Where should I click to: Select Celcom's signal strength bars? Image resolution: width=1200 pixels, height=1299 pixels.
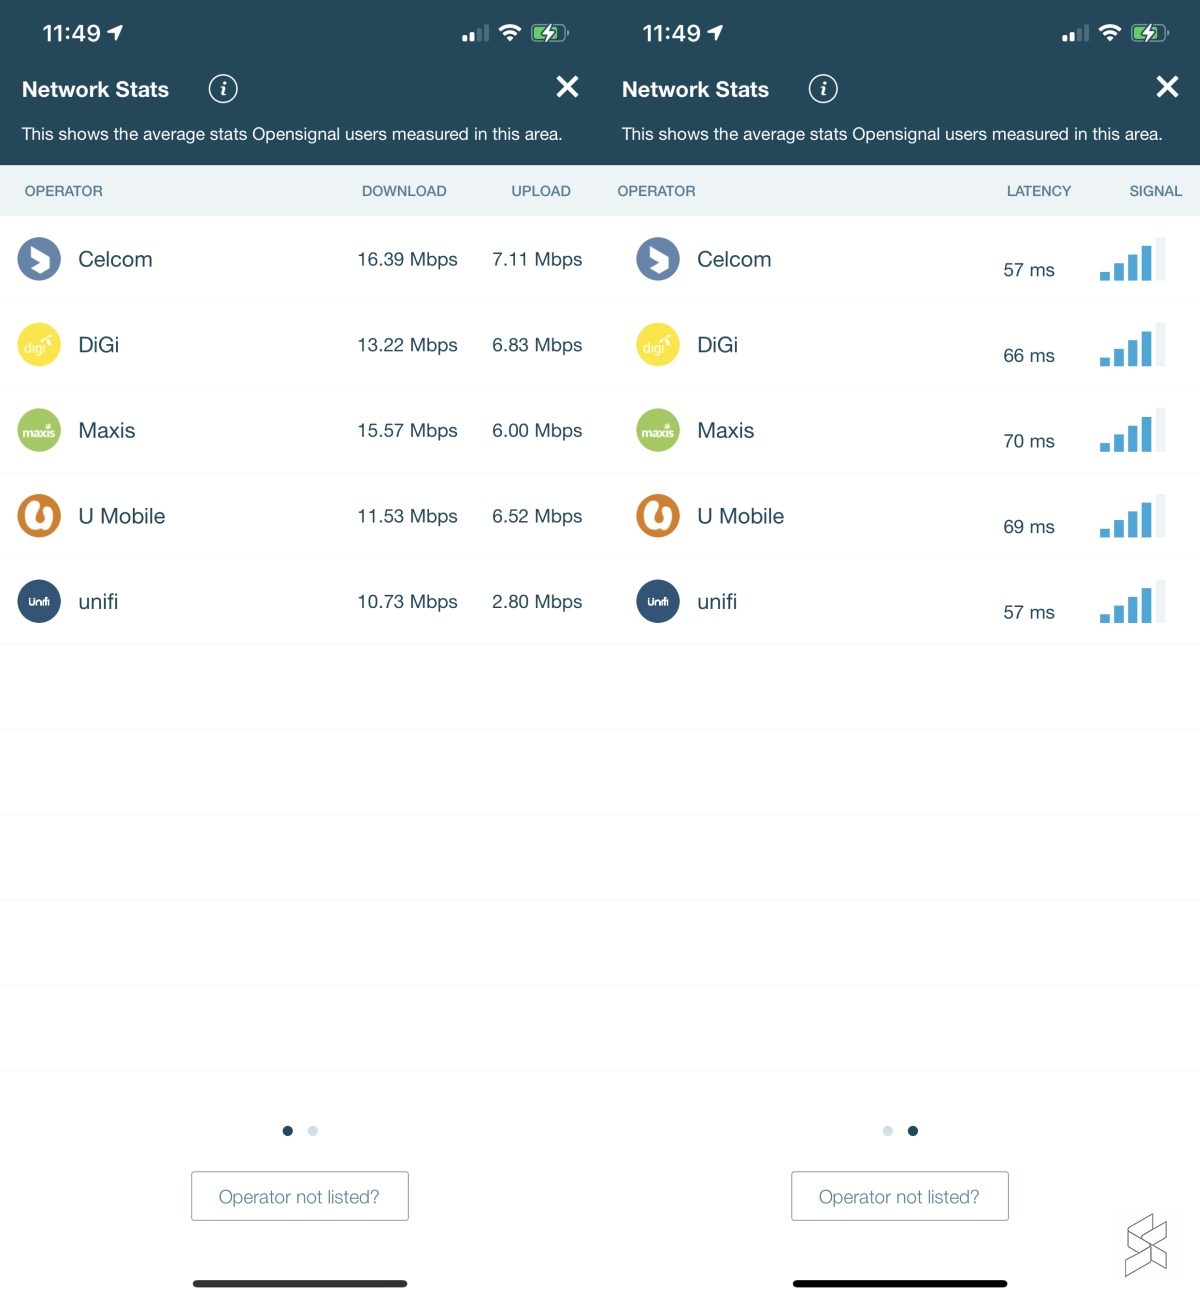1133,261
